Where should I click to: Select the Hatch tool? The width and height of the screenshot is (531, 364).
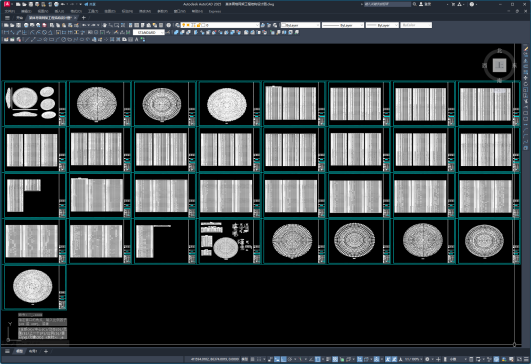111,40
